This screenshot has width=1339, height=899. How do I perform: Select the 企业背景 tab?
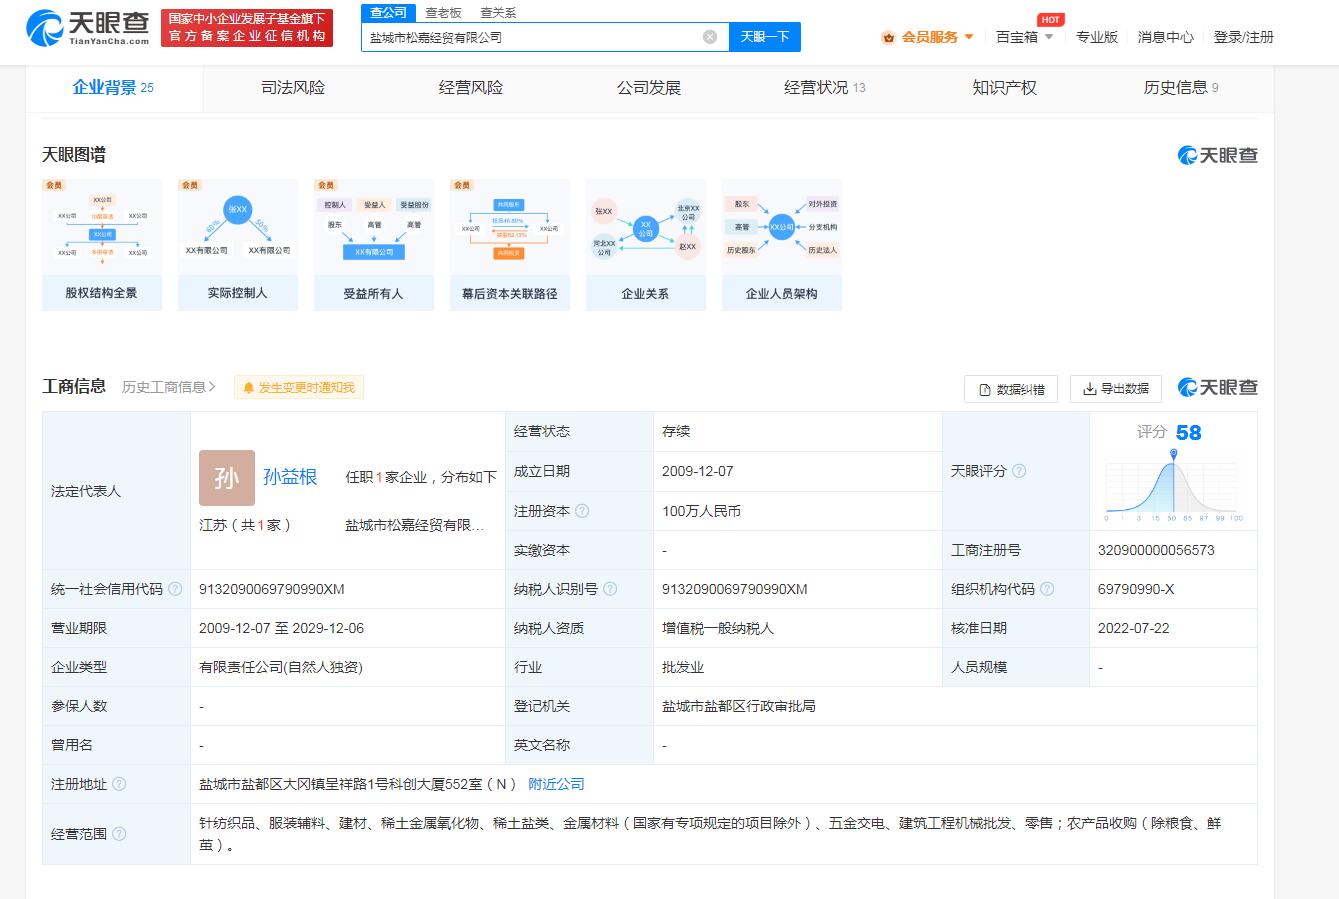(x=114, y=88)
